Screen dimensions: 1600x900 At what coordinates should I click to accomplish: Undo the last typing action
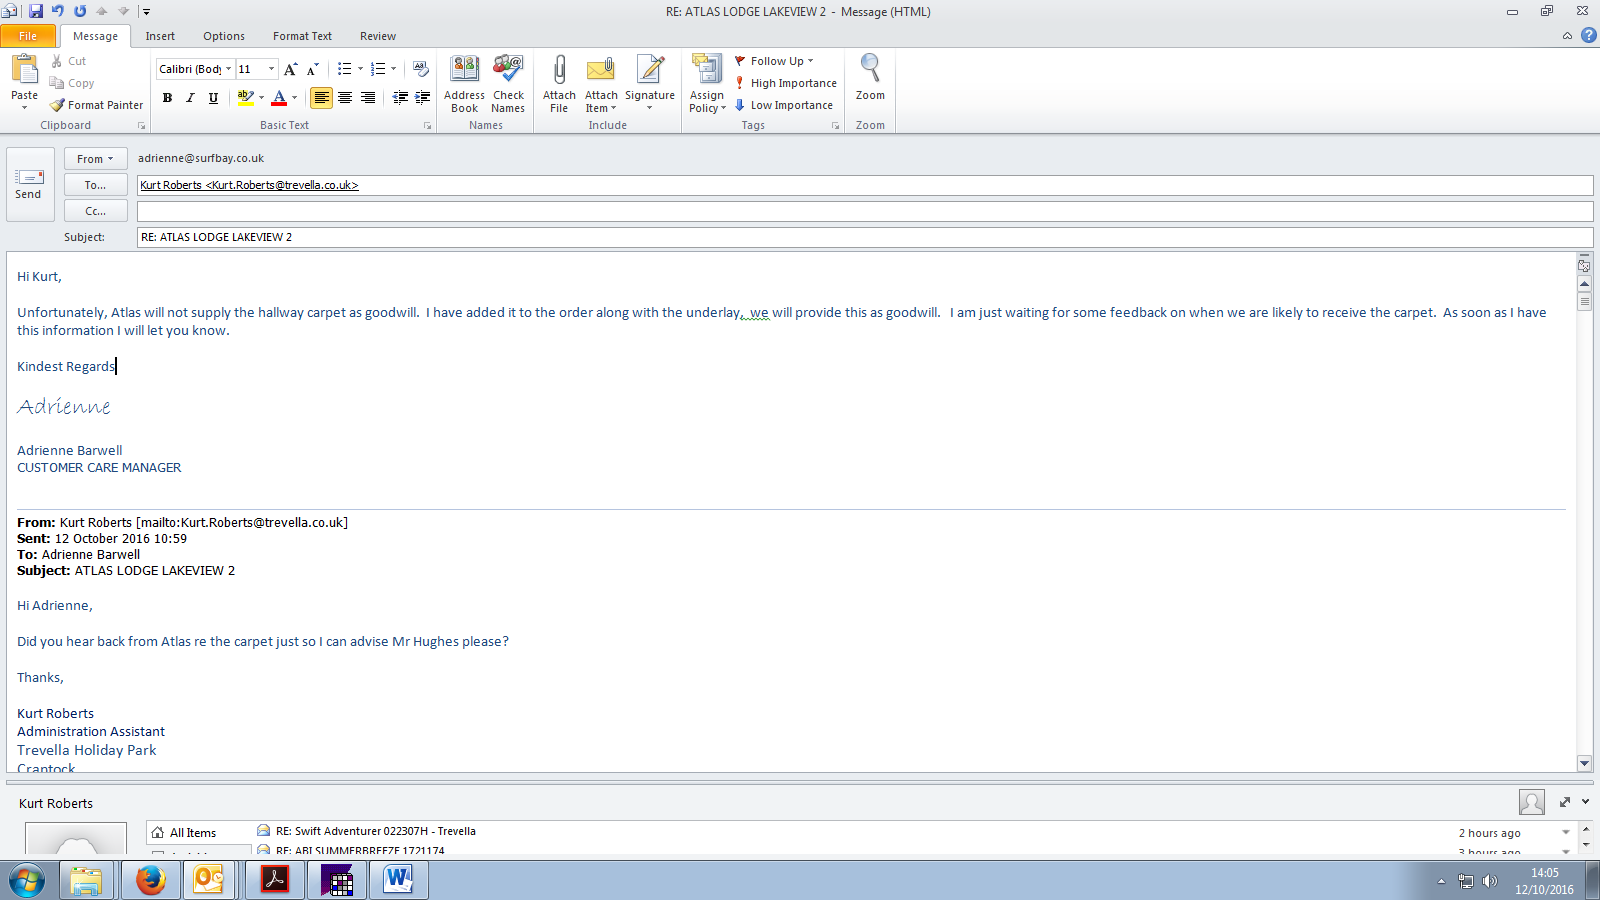click(x=58, y=11)
